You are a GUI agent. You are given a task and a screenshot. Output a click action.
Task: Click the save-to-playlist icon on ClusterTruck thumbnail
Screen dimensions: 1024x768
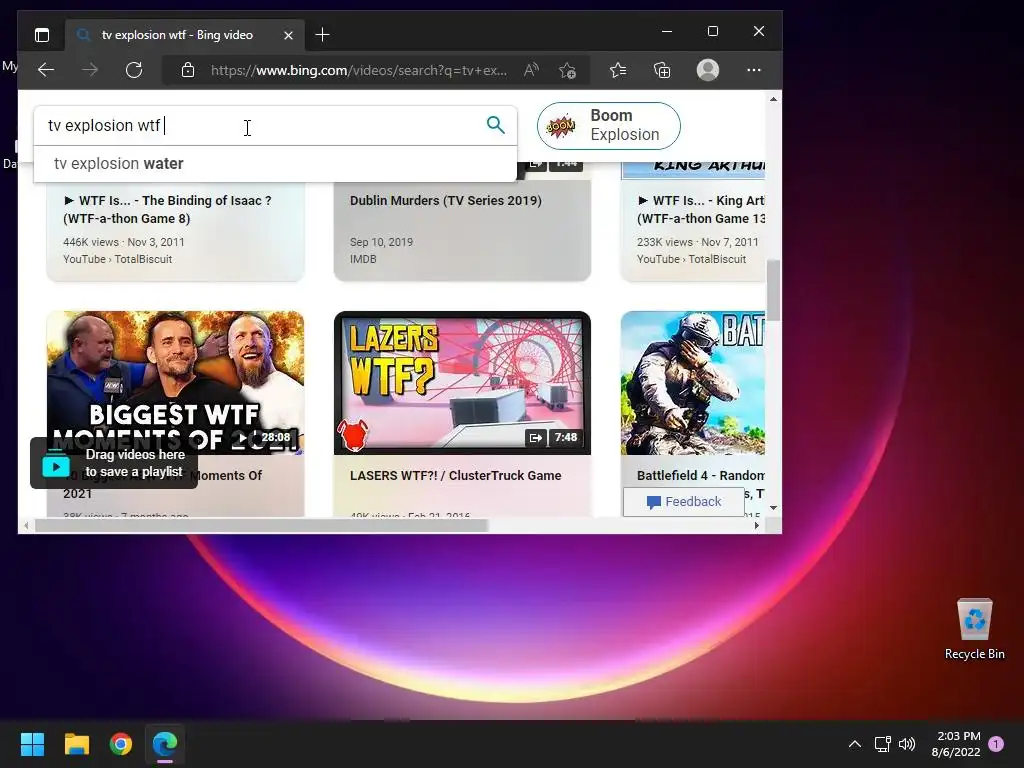pyautogui.click(x=536, y=438)
